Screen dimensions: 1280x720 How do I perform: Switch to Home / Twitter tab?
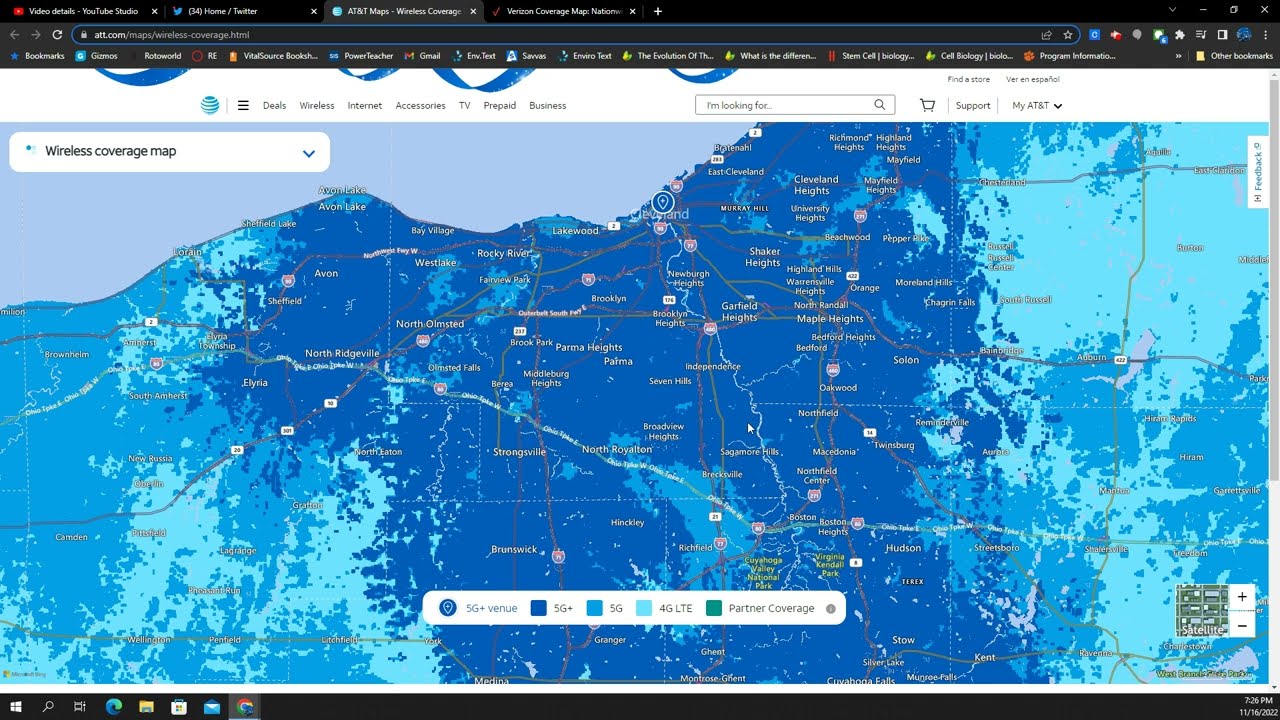245,11
